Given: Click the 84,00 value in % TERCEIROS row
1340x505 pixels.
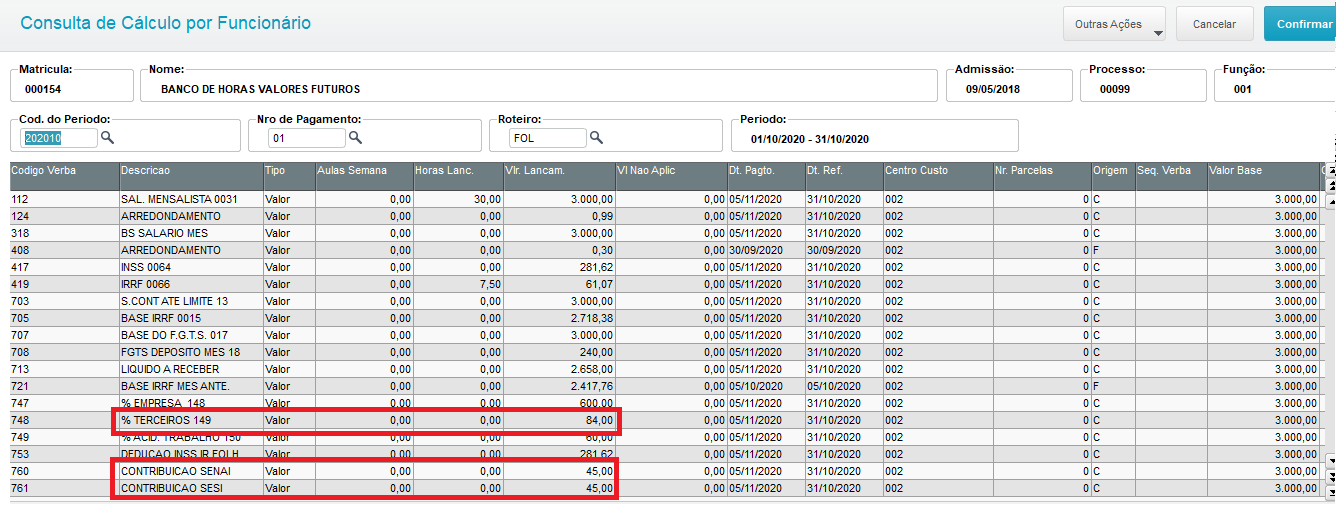Looking at the screenshot, I should click(x=558, y=420).
